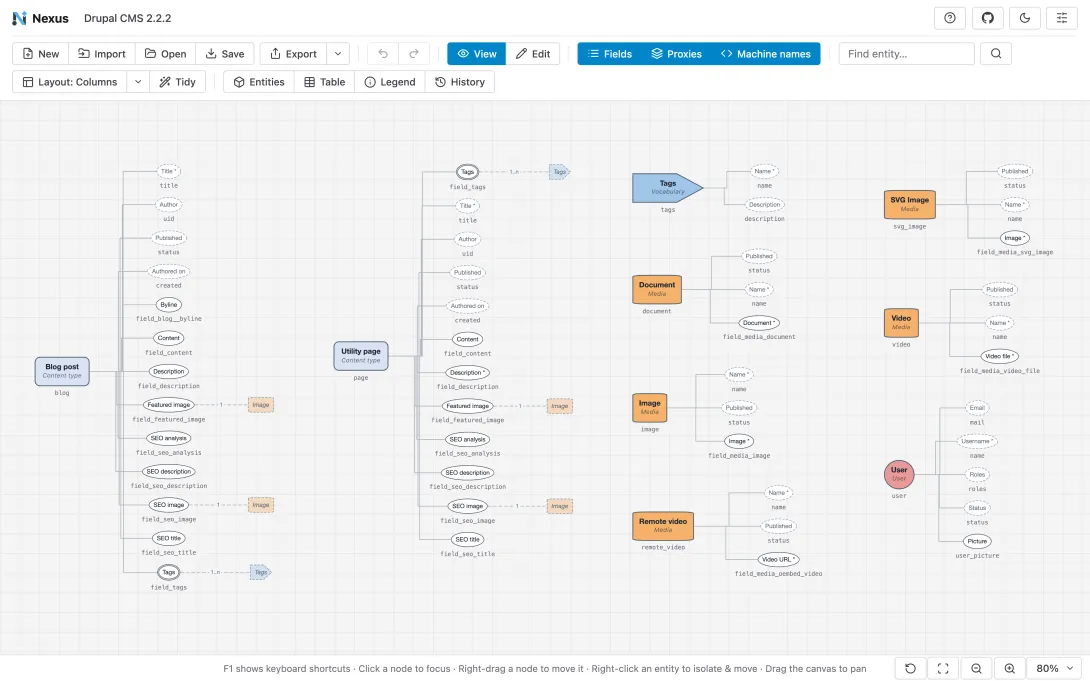Viewport: 1090px width, 681px height.
Task: Open the Table panel
Action: 325,82
